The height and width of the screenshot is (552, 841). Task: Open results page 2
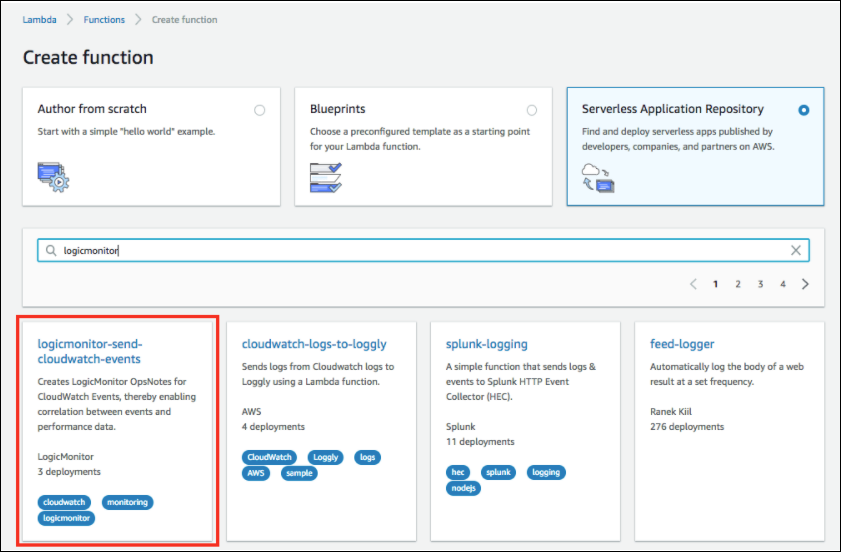[738, 284]
